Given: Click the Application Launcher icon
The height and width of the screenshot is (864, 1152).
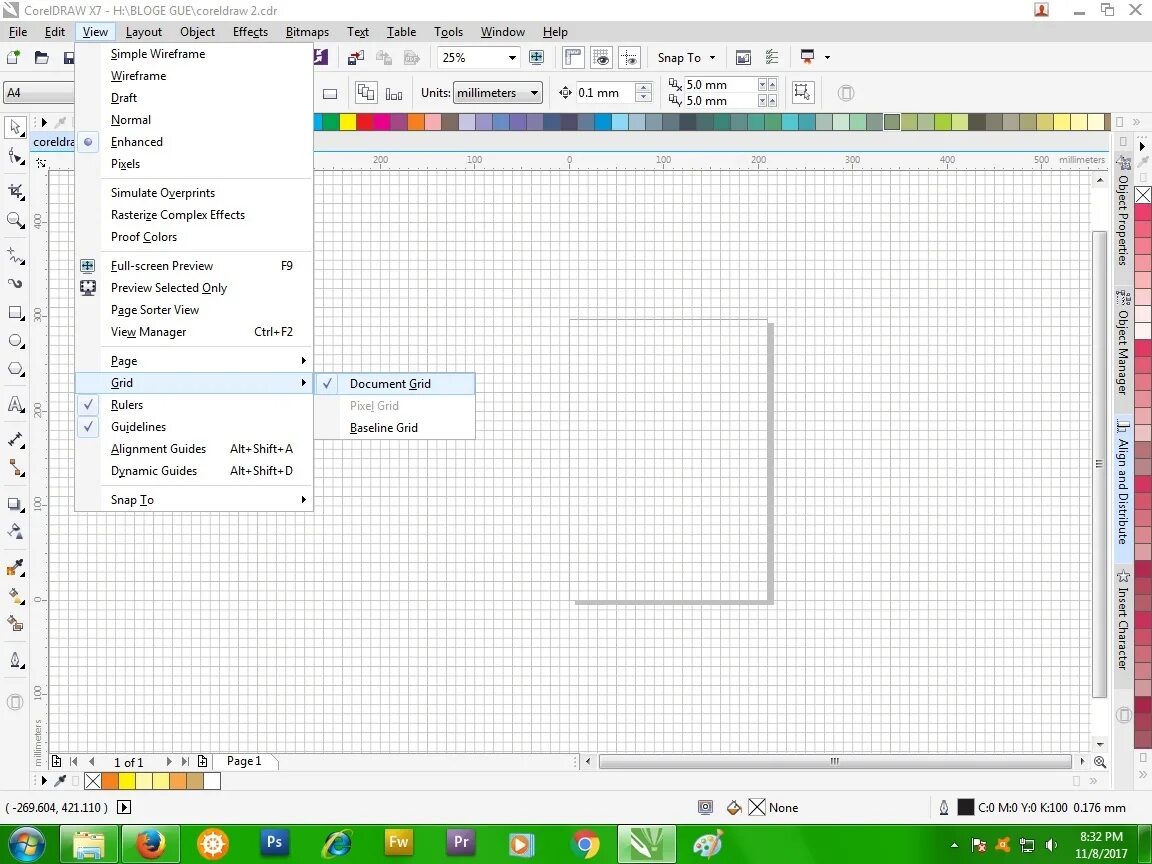Looking at the screenshot, I should point(807,57).
